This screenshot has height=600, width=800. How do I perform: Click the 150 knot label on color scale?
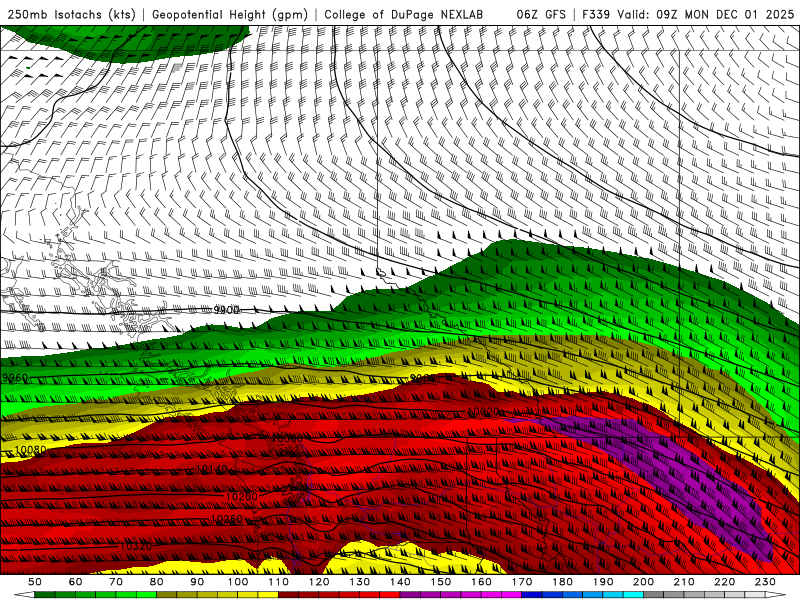pyautogui.click(x=441, y=582)
